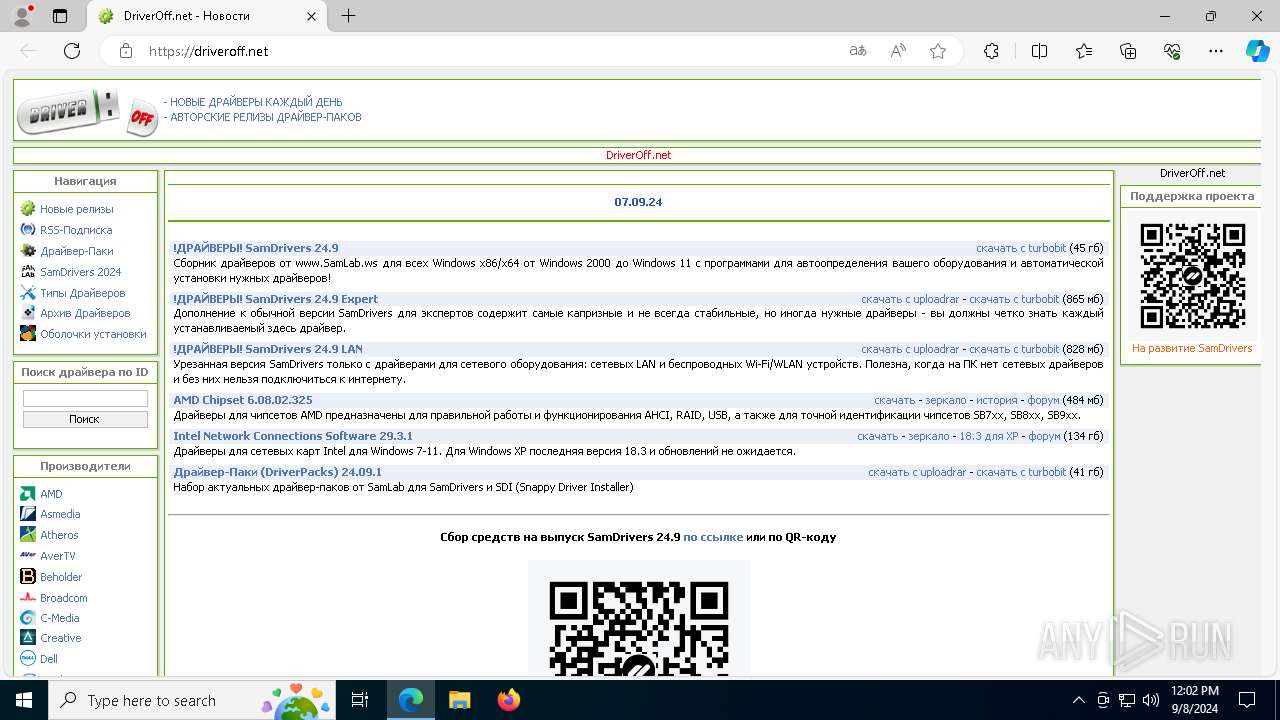This screenshot has height=720, width=1280.
Task: Click the red DriverOff.net banner link
Action: tap(638, 155)
